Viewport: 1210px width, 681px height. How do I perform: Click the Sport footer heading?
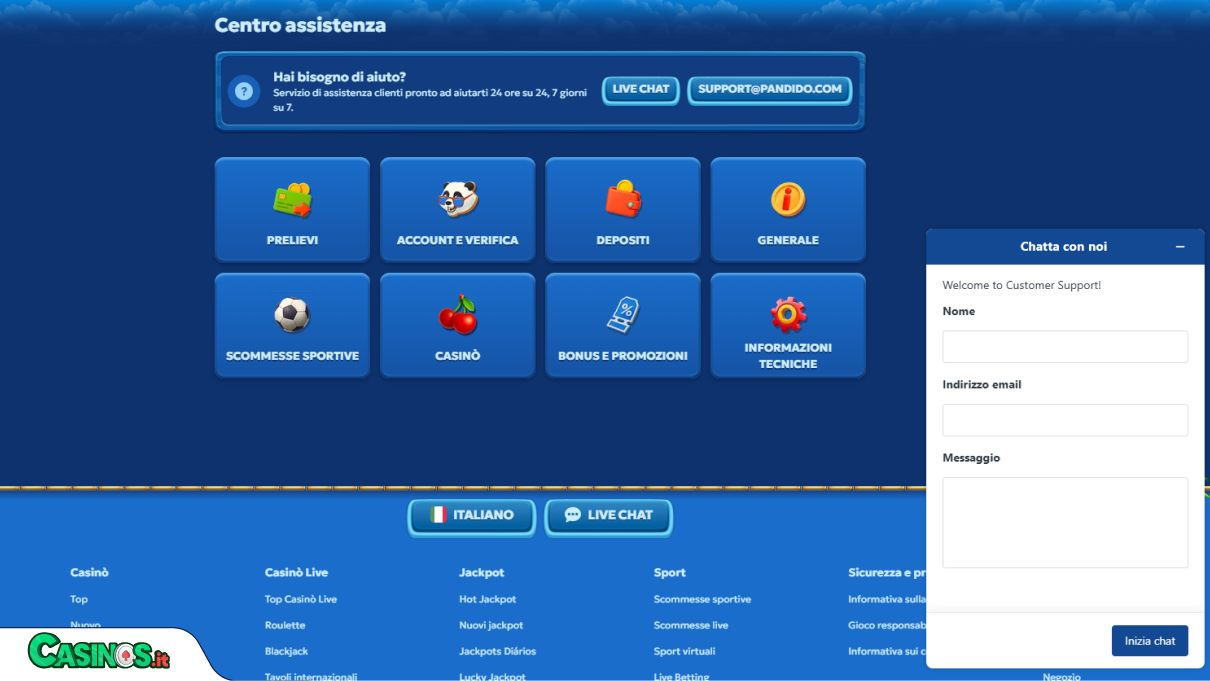click(670, 573)
